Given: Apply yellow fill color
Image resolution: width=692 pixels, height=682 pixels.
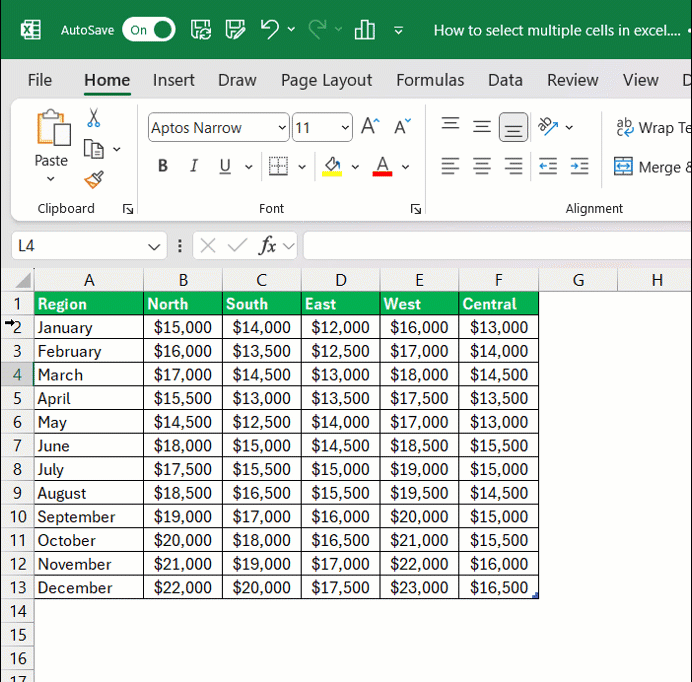Looking at the screenshot, I should [x=332, y=166].
